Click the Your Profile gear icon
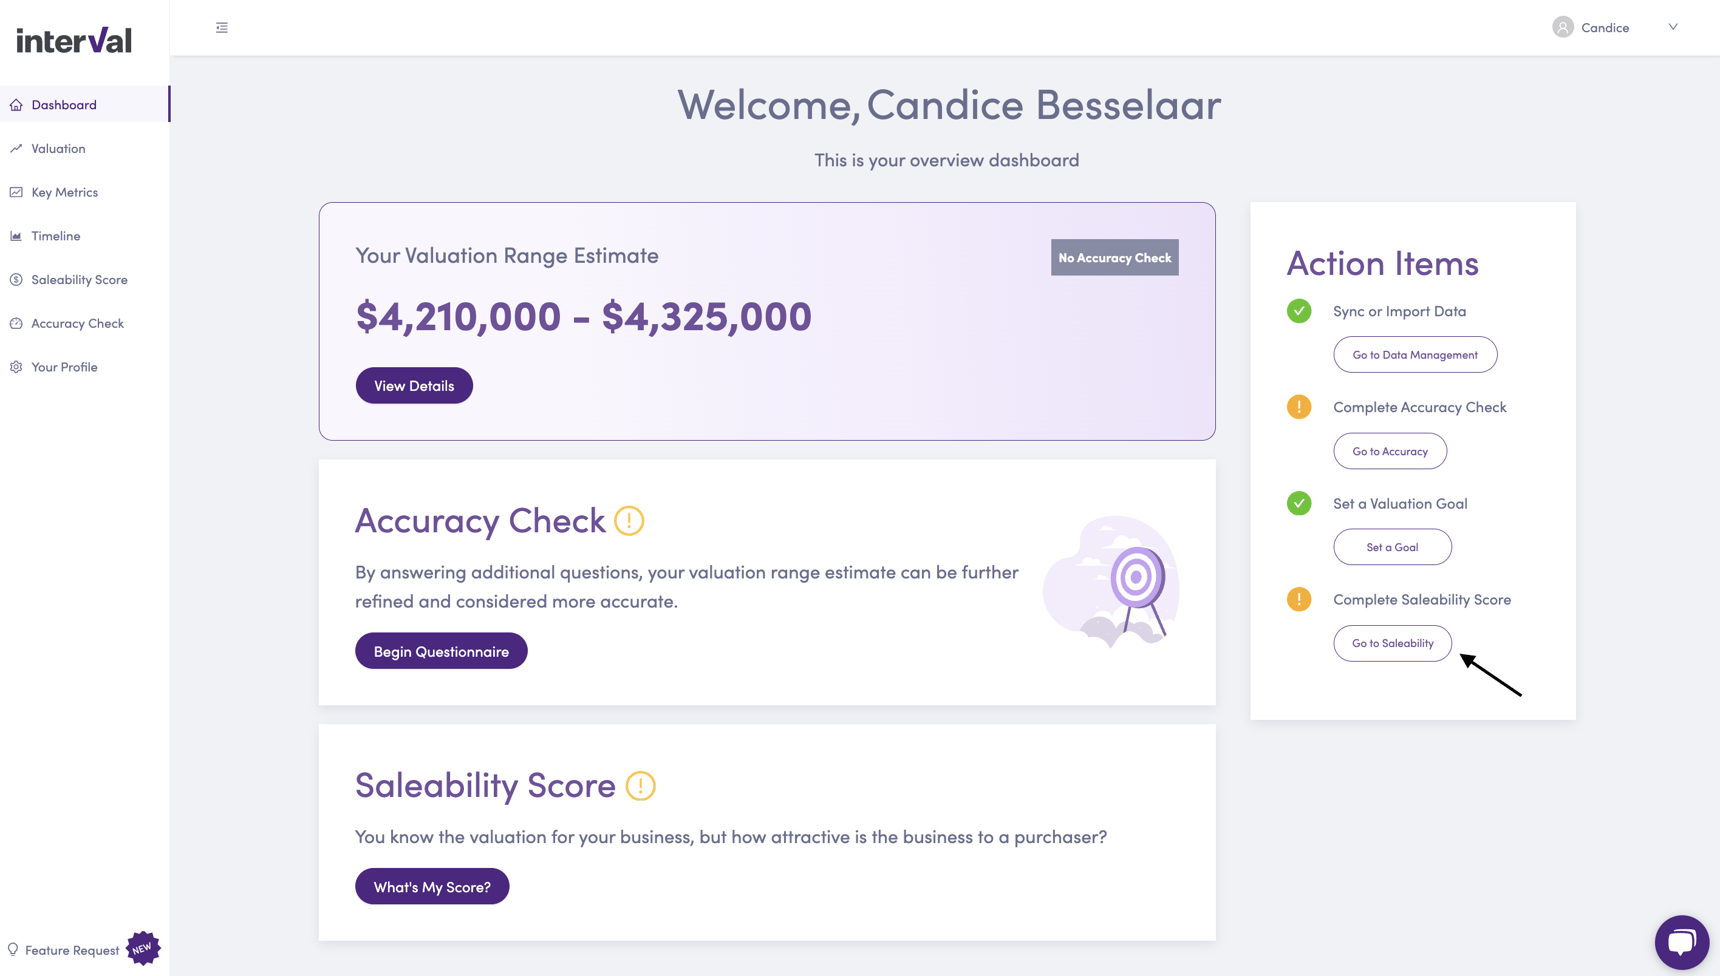1720x976 pixels. tap(16, 367)
